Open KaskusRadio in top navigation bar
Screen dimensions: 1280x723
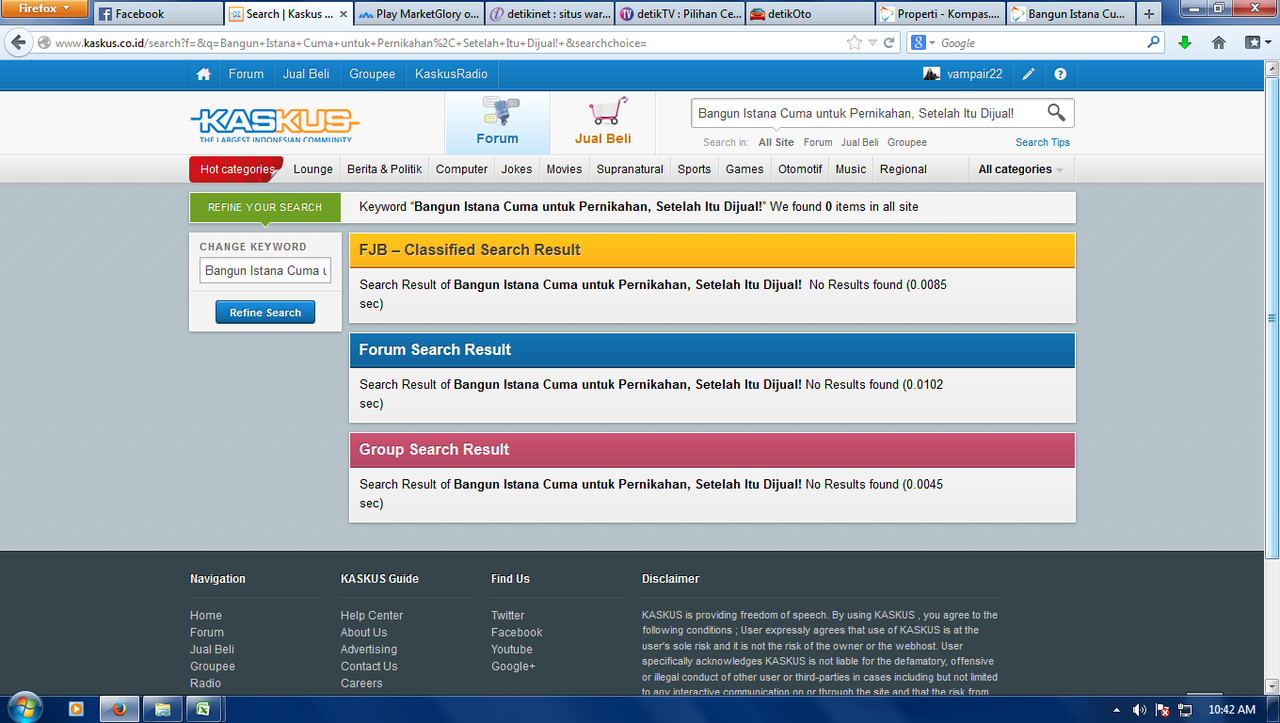(x=451, y=74)
